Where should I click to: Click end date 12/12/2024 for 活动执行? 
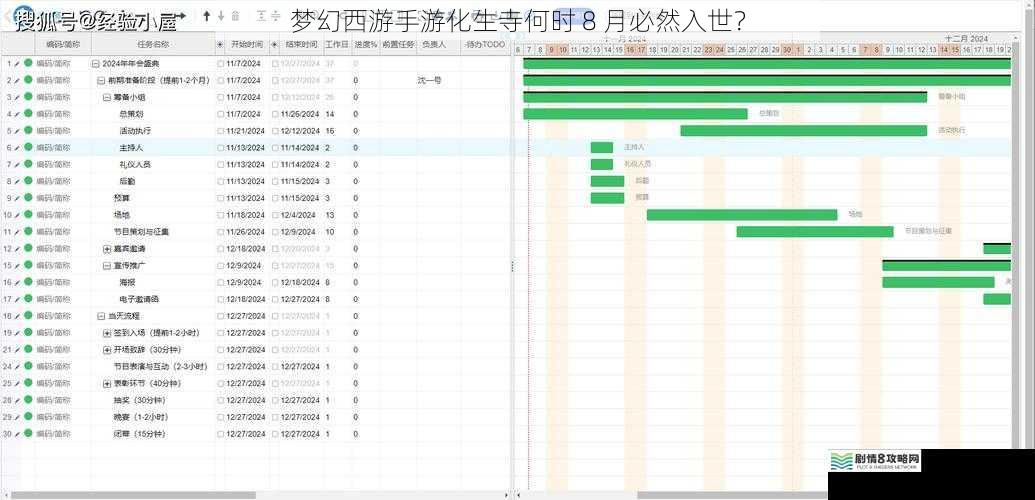[x=300, y=131]
